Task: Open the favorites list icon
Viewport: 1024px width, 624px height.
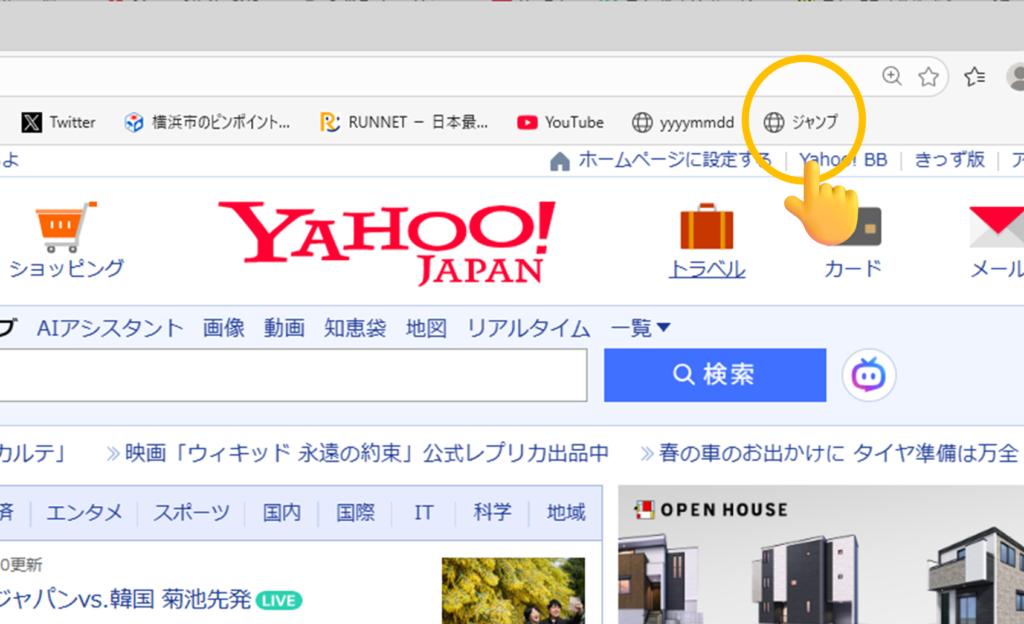Action: coord(974,76)
